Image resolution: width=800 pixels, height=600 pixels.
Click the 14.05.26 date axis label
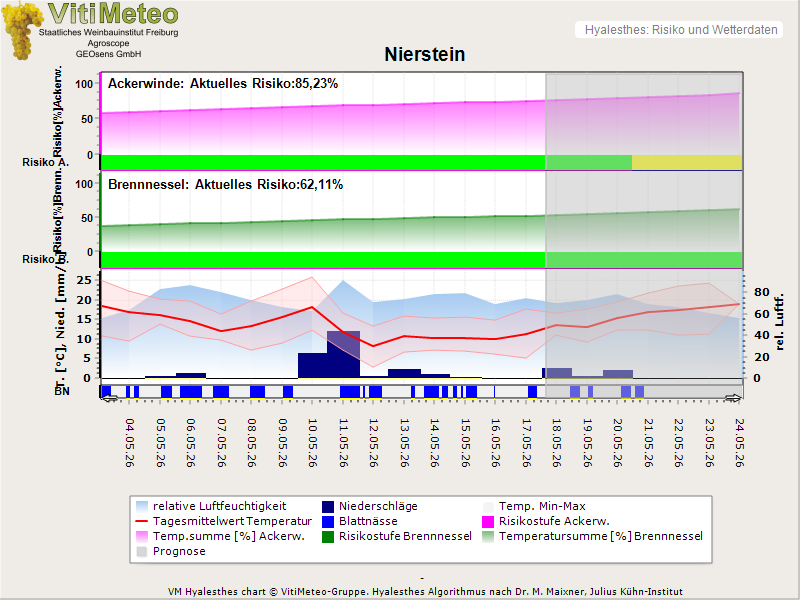coord(434,443)
